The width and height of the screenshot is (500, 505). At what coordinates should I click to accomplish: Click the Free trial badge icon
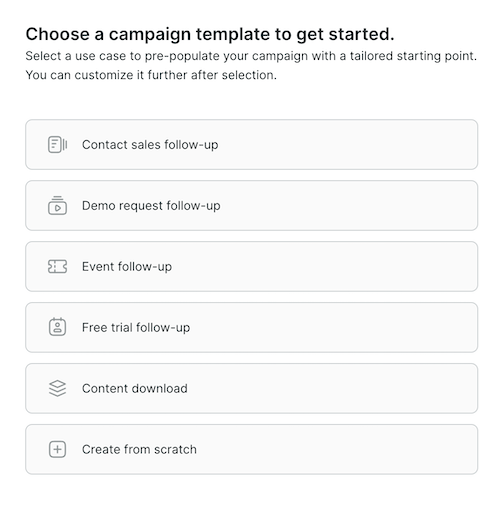point(57,327)
